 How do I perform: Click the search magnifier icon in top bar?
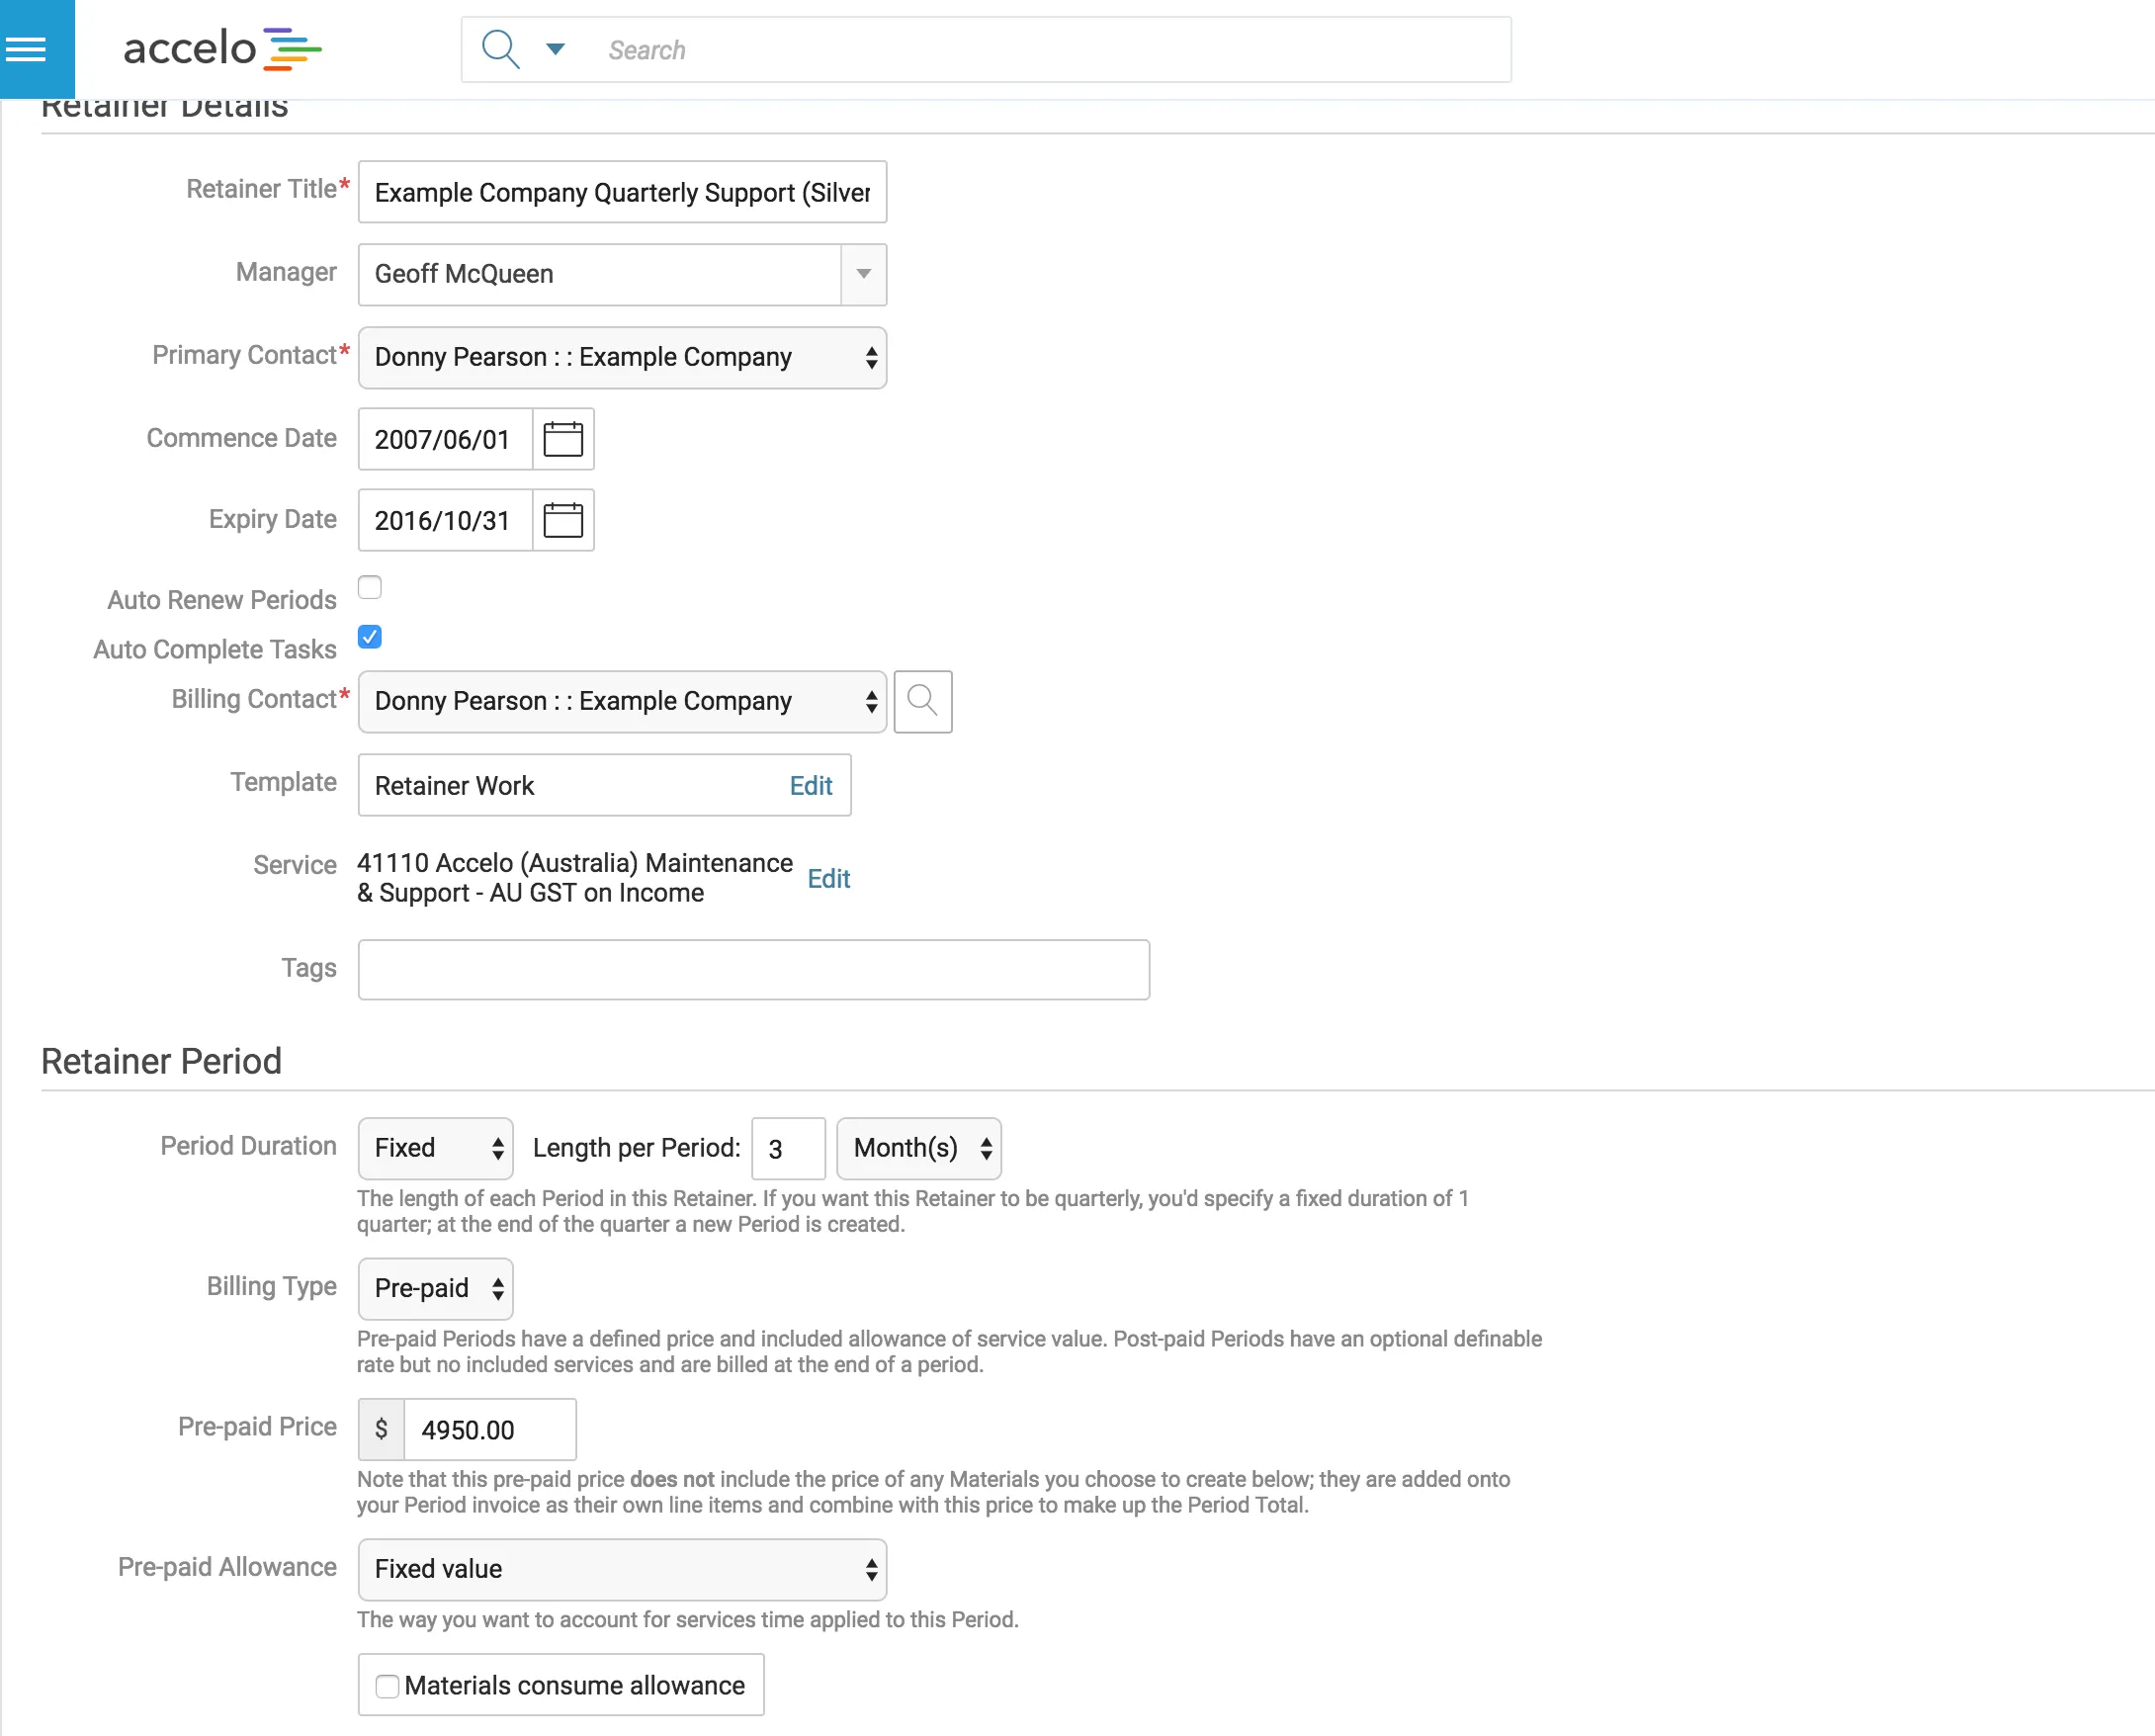[500, 49]
